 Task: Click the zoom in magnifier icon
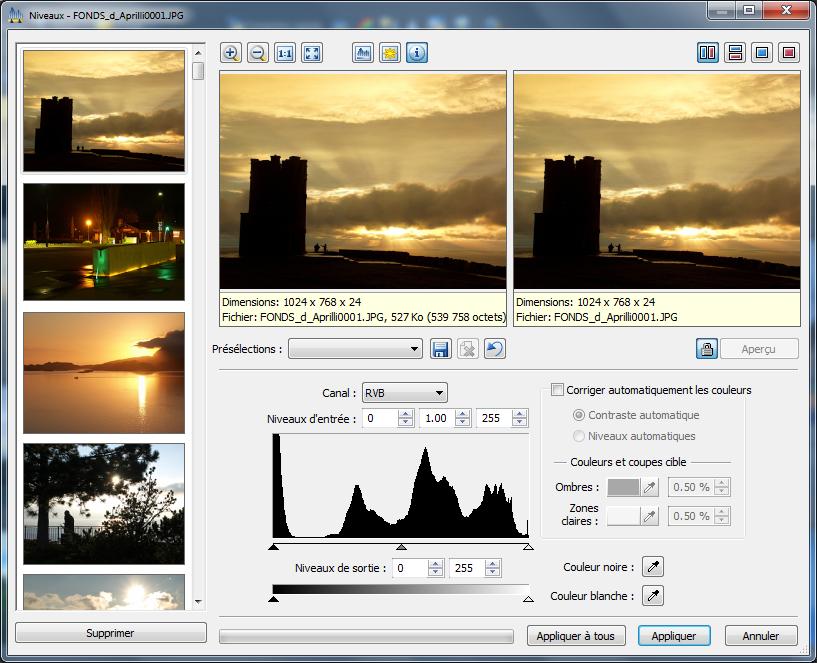[231, 53]
